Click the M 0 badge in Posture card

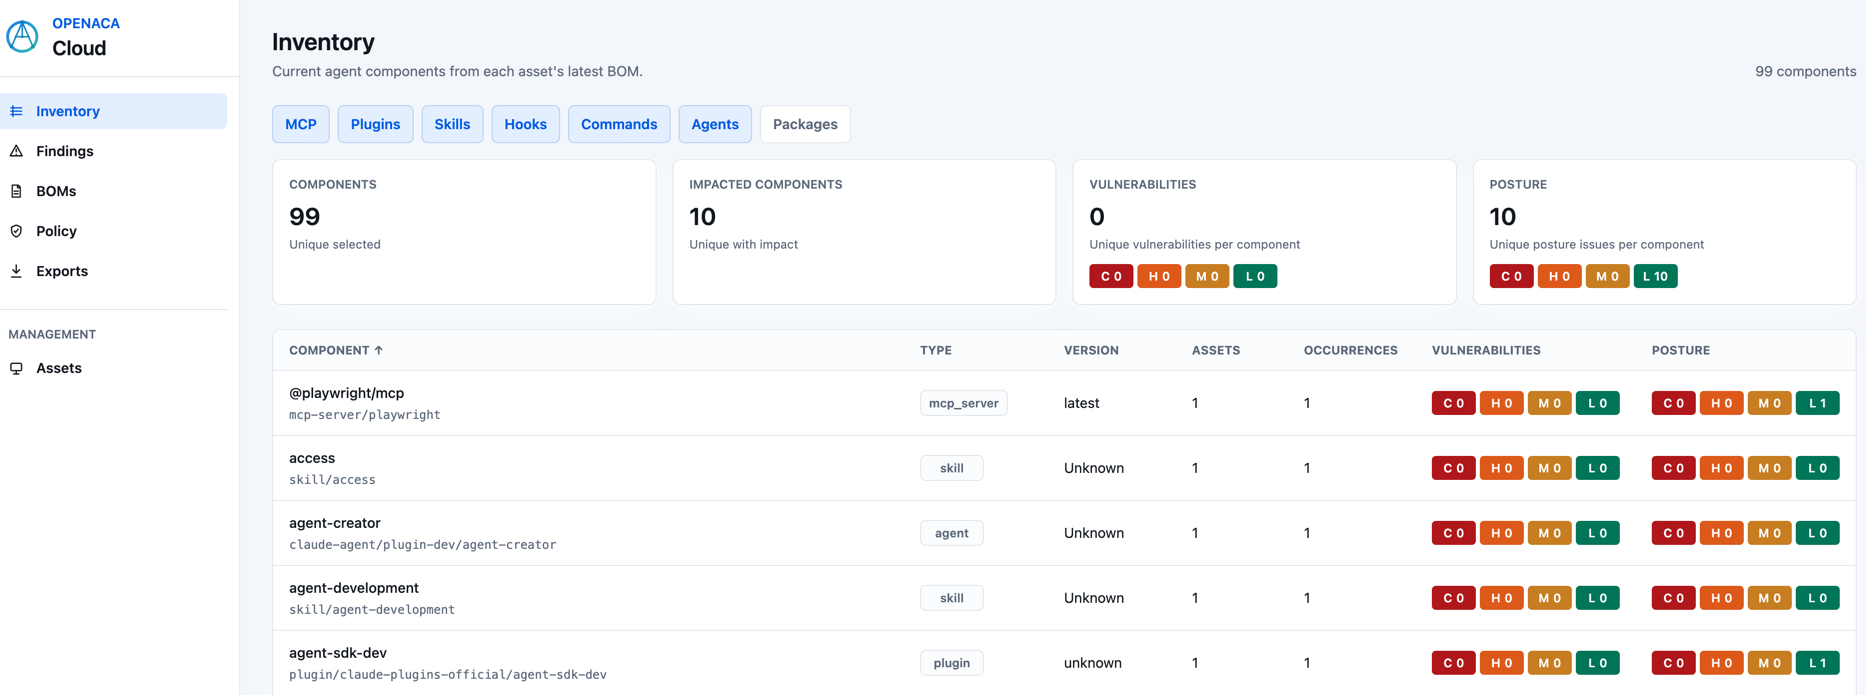[x=1607, y=276]
